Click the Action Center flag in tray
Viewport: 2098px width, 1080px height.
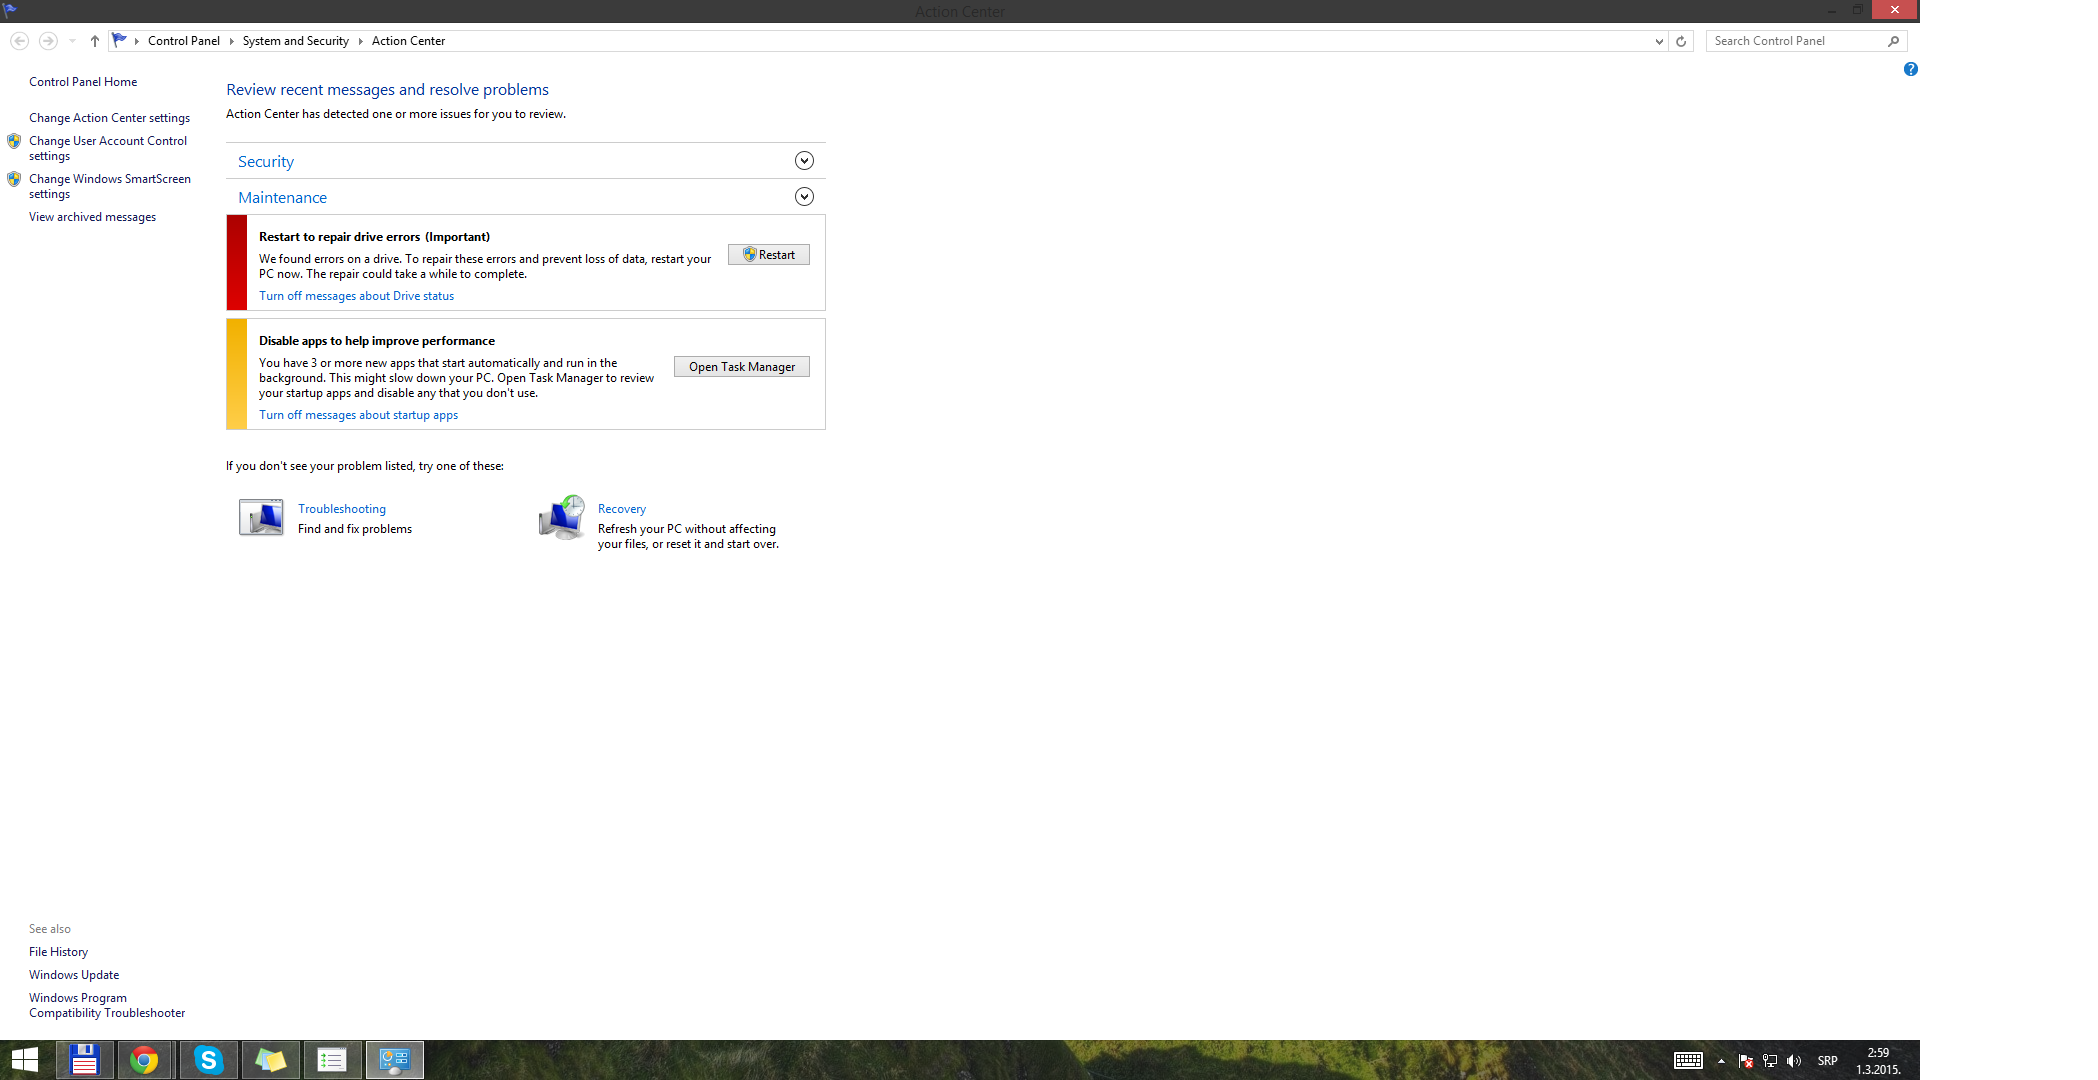coord(1746,1061)
